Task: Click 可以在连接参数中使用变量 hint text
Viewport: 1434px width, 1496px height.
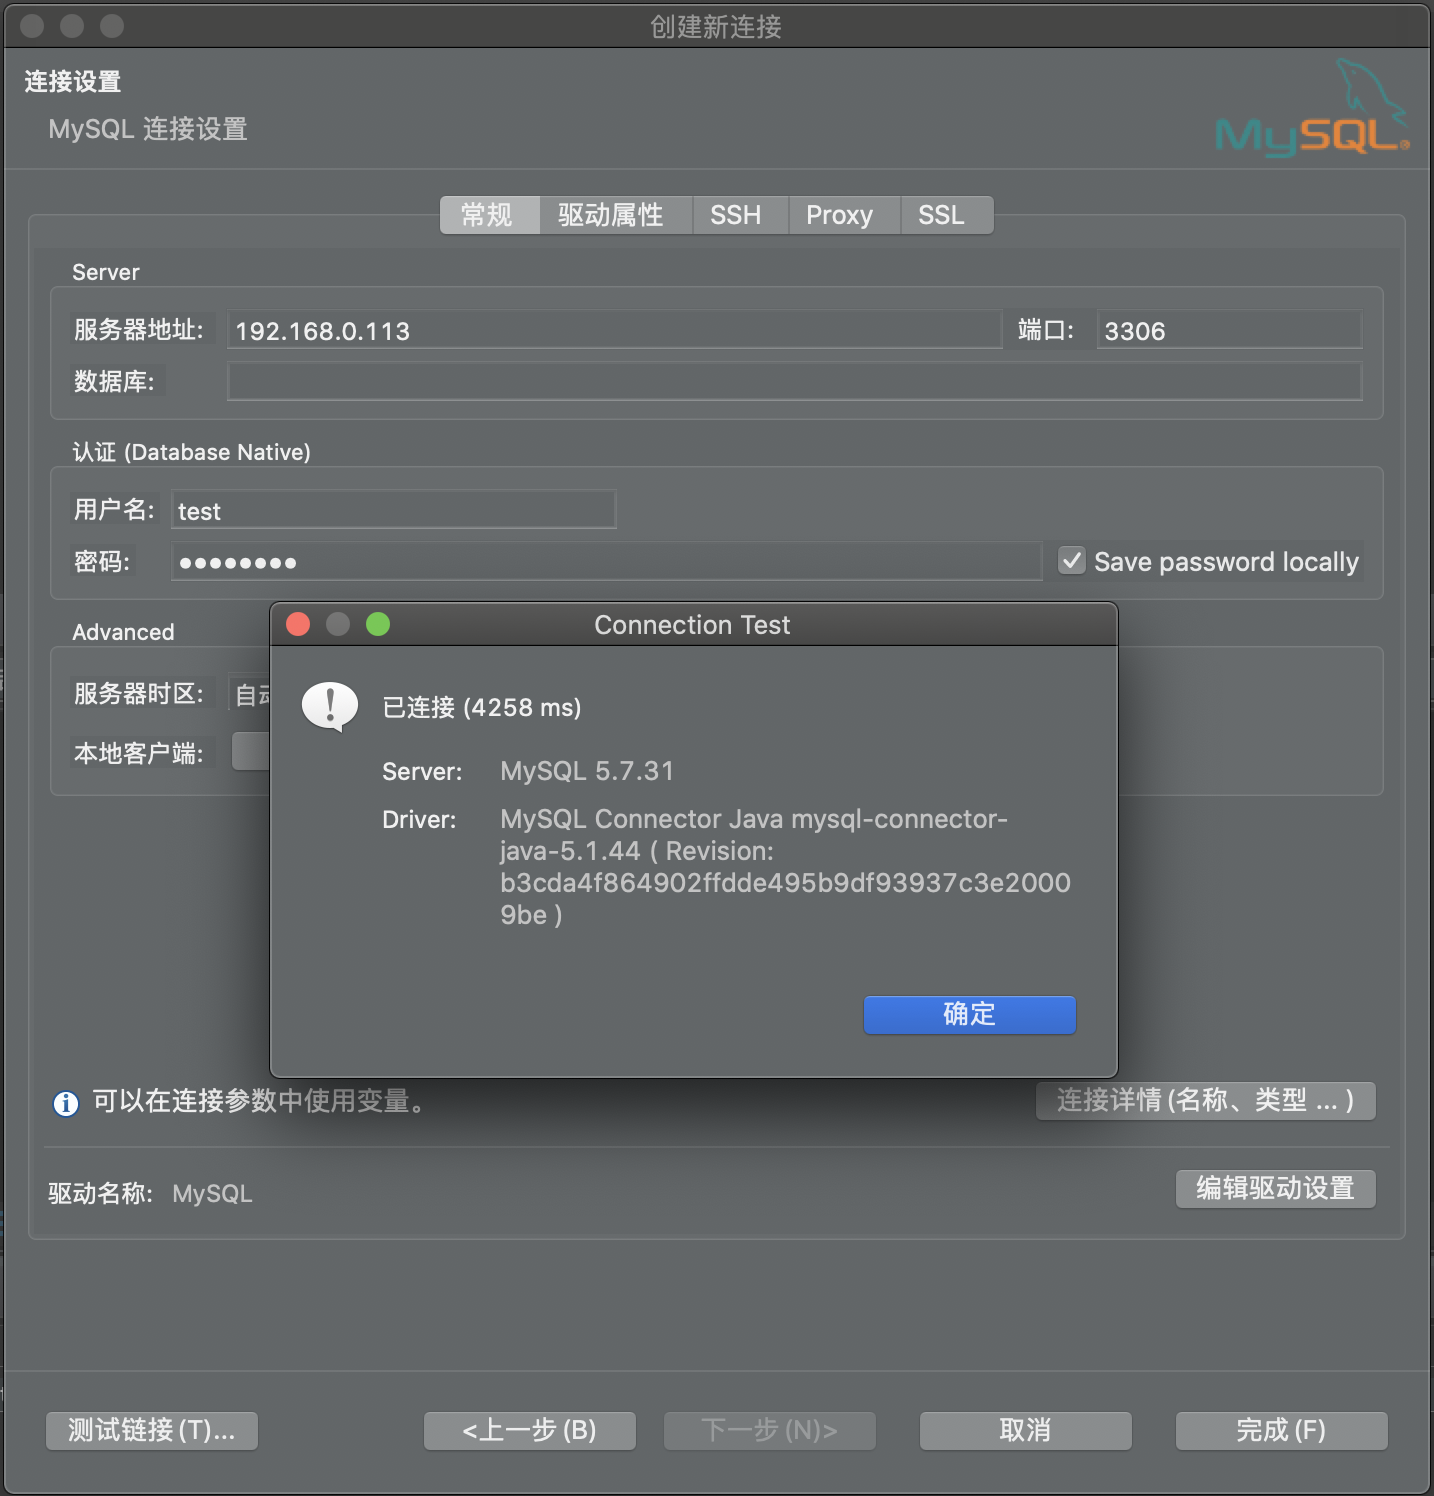Action: pyautogui.click(x=260, y=1101)
